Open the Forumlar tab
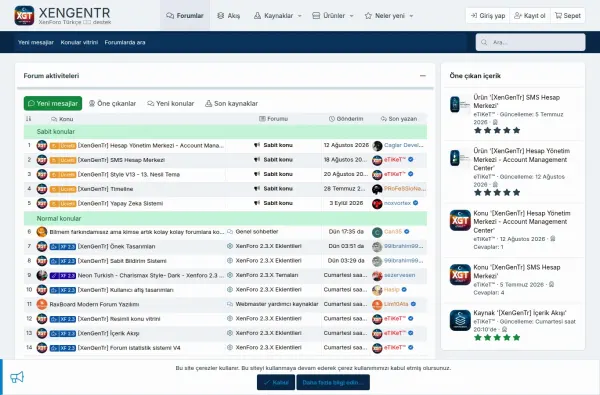The height and width of the screenshot is (395, 600). (185, 16)
